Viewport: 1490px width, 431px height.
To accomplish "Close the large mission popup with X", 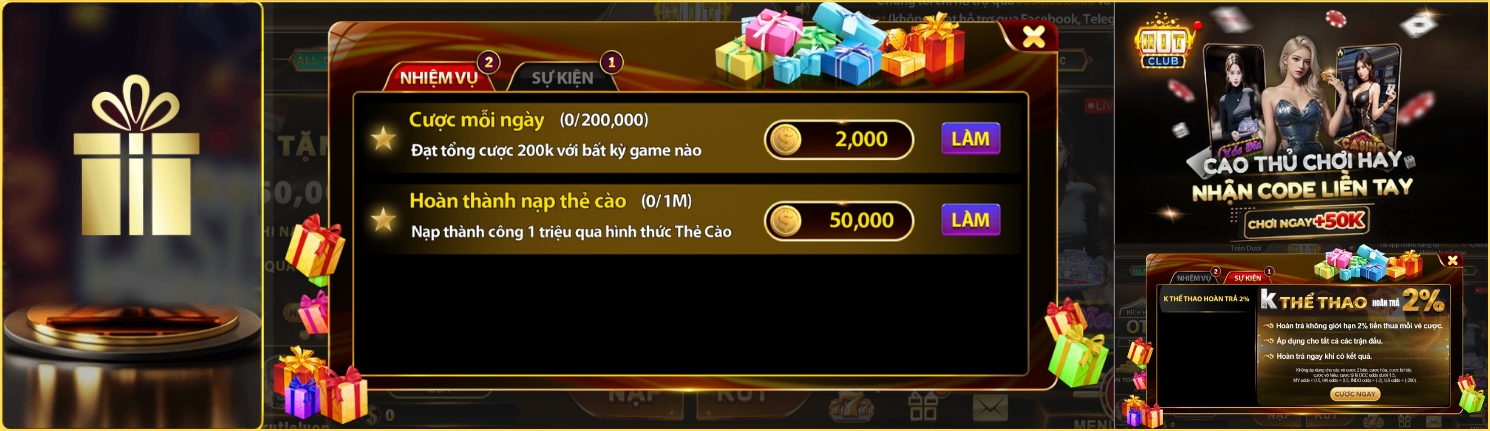I will tap(1034, 38).
